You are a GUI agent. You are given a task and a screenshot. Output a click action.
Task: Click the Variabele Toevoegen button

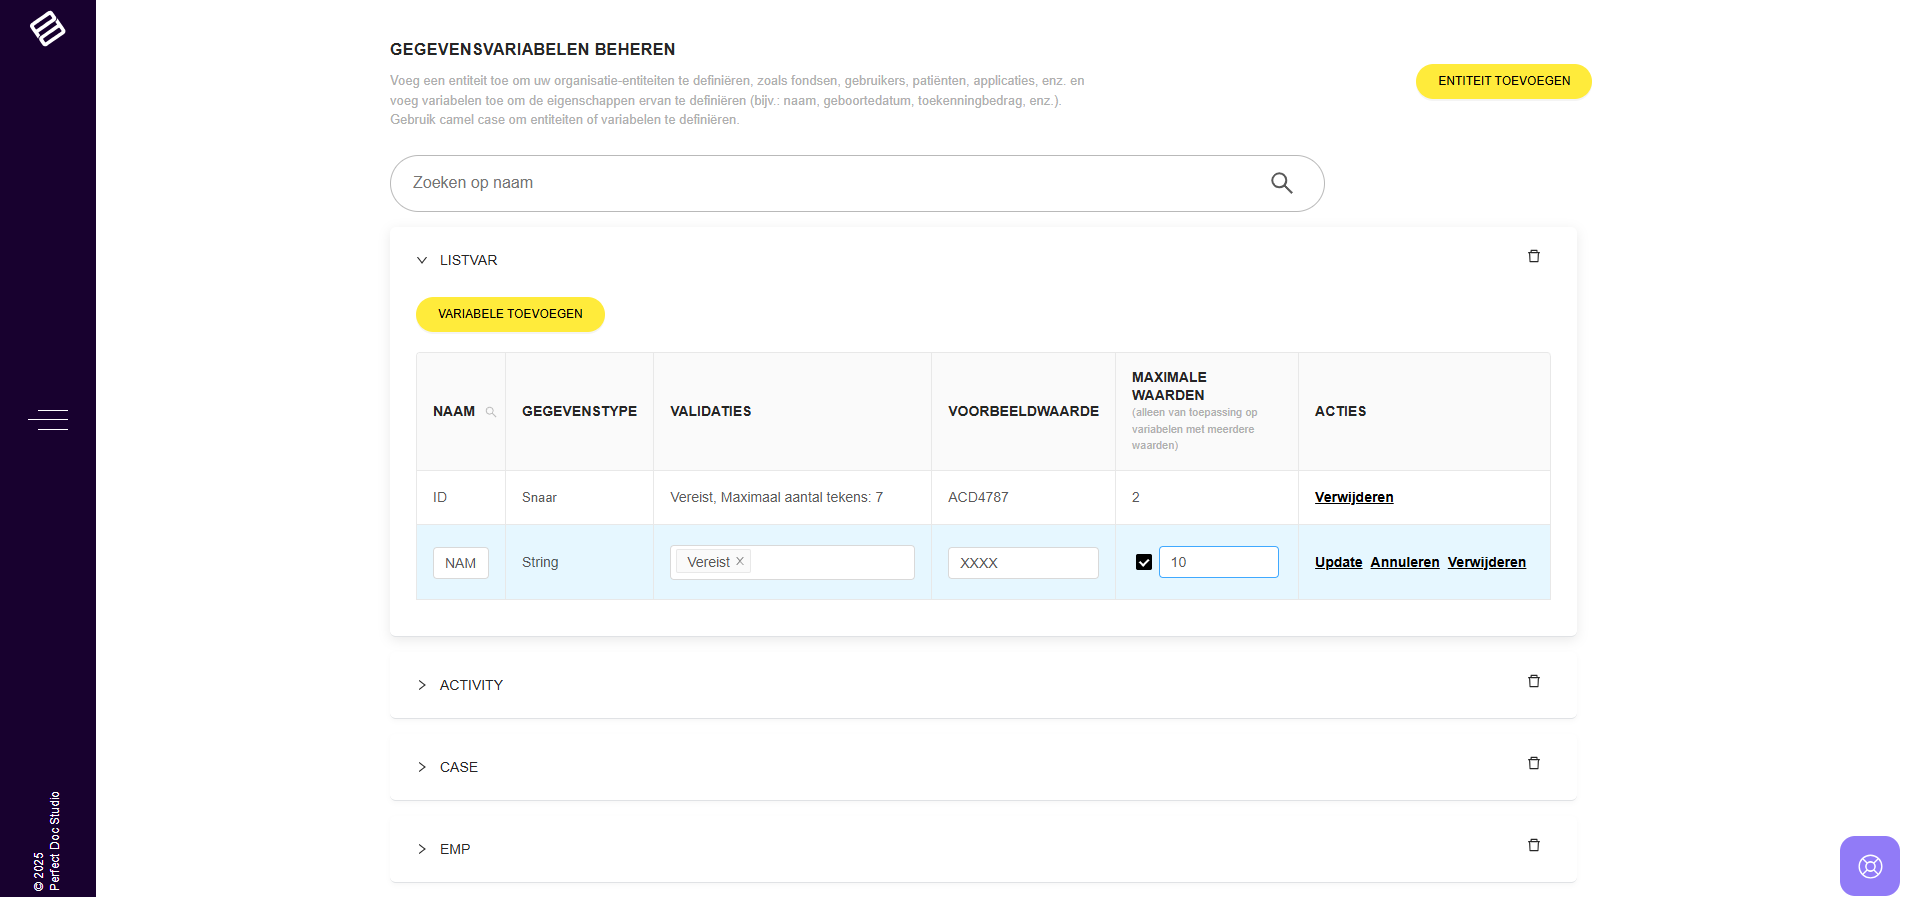pyautogui.click(x=510, y=314)
